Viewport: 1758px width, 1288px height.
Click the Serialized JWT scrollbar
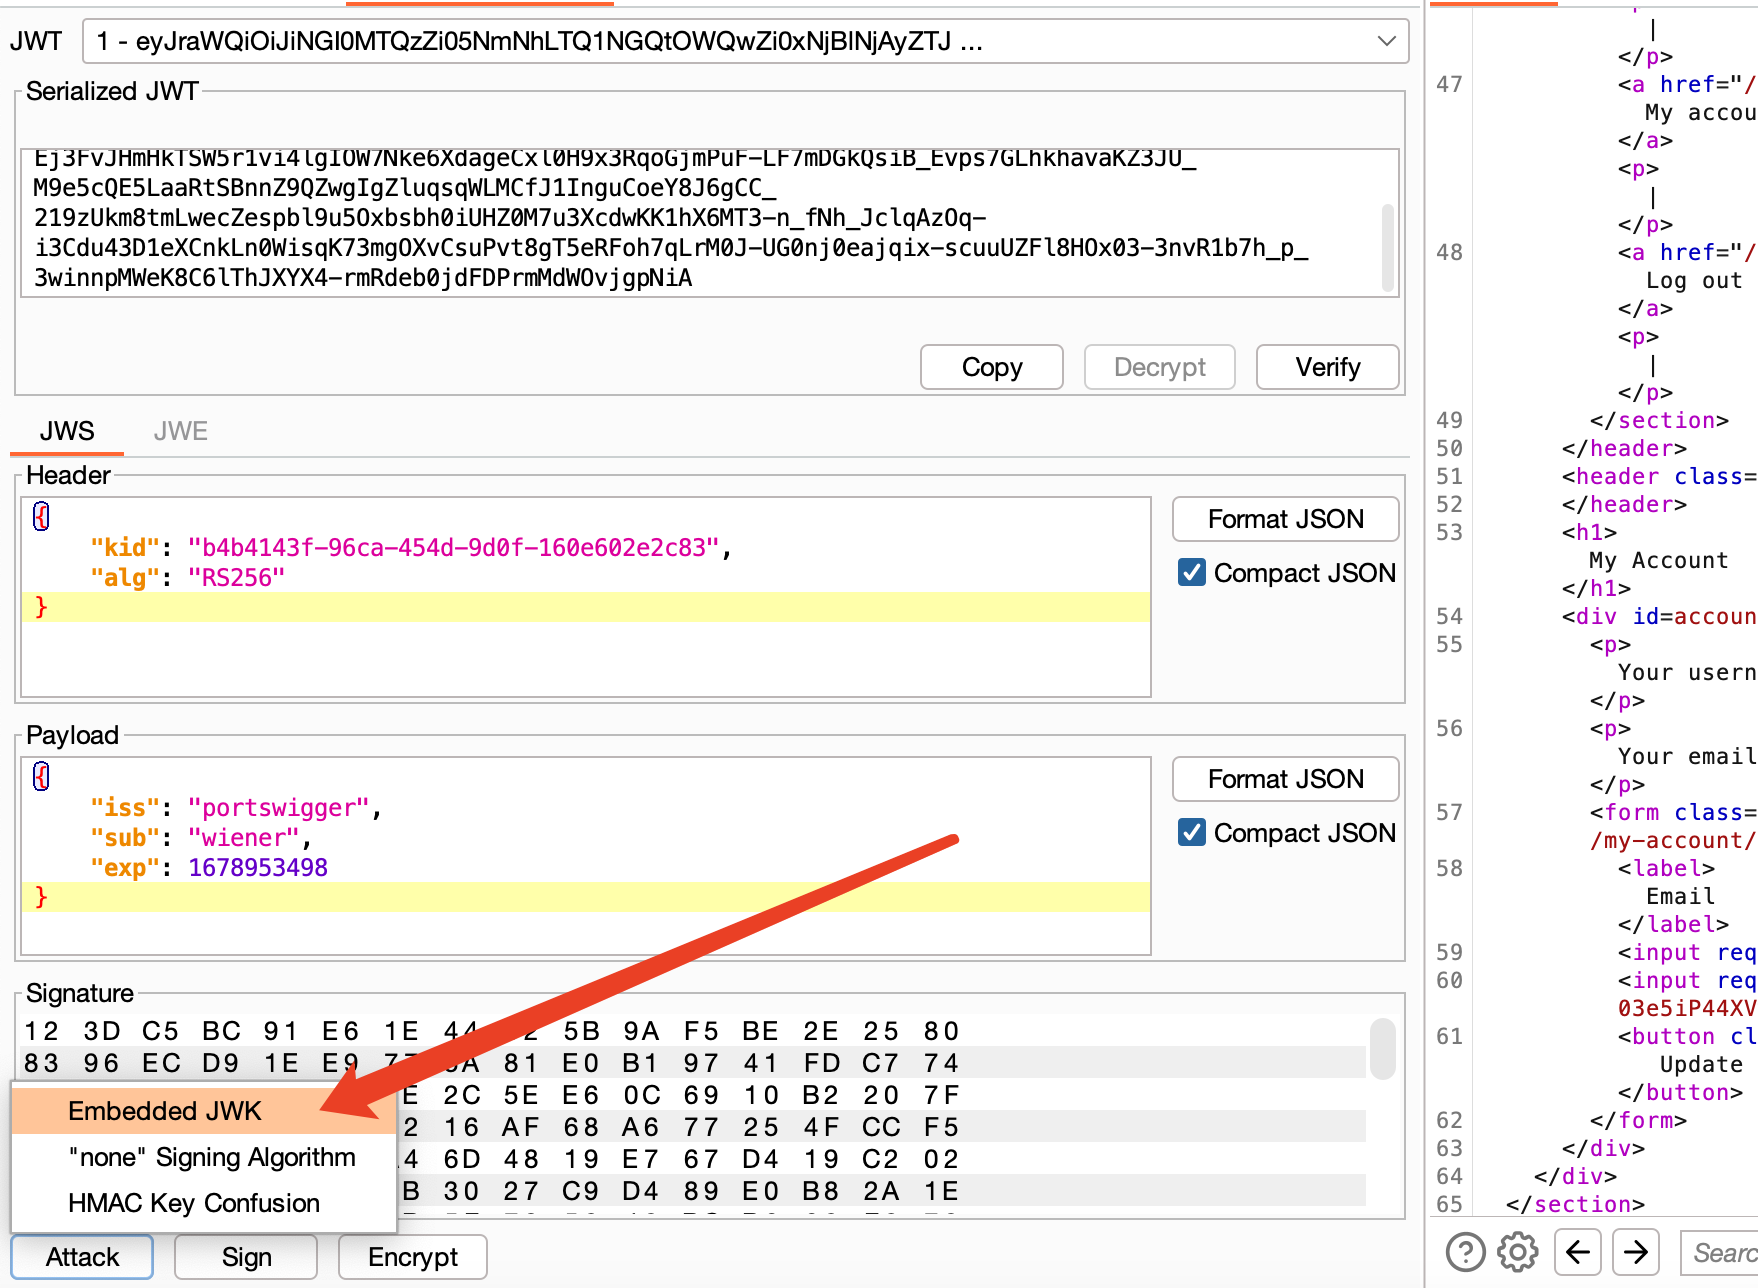click(x=1387, y=247)
